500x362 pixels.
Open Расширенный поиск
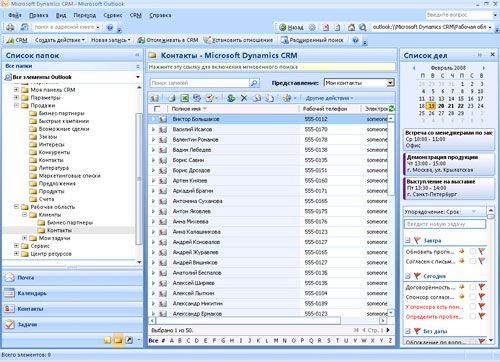[312, 40]
